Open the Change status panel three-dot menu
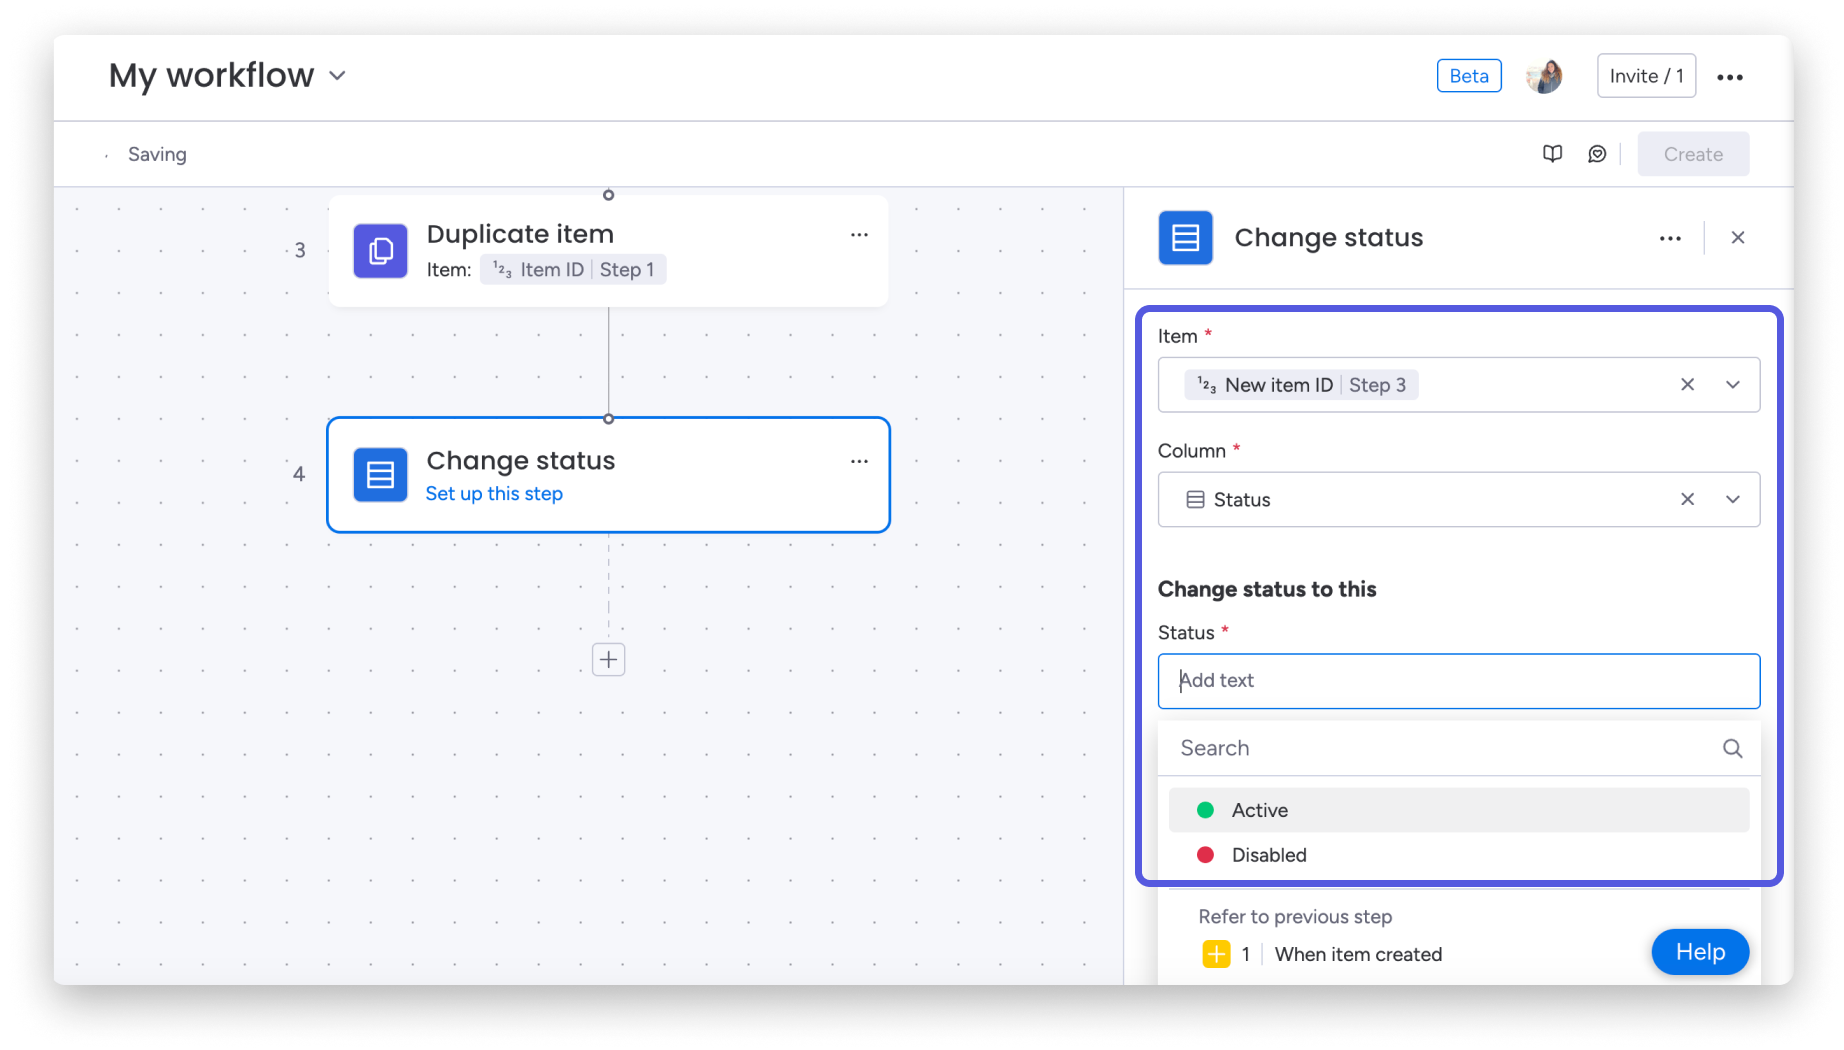Viewport: 1844px width, 1050px height. [x=1670, y=238]
